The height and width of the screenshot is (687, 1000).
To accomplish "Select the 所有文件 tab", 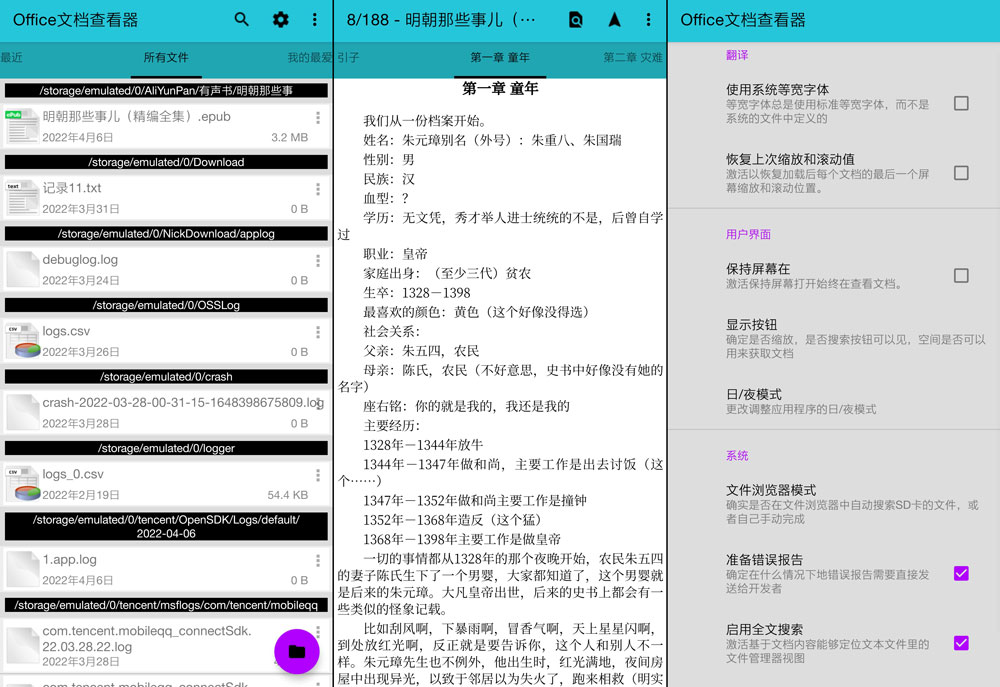I will point(166,57).
